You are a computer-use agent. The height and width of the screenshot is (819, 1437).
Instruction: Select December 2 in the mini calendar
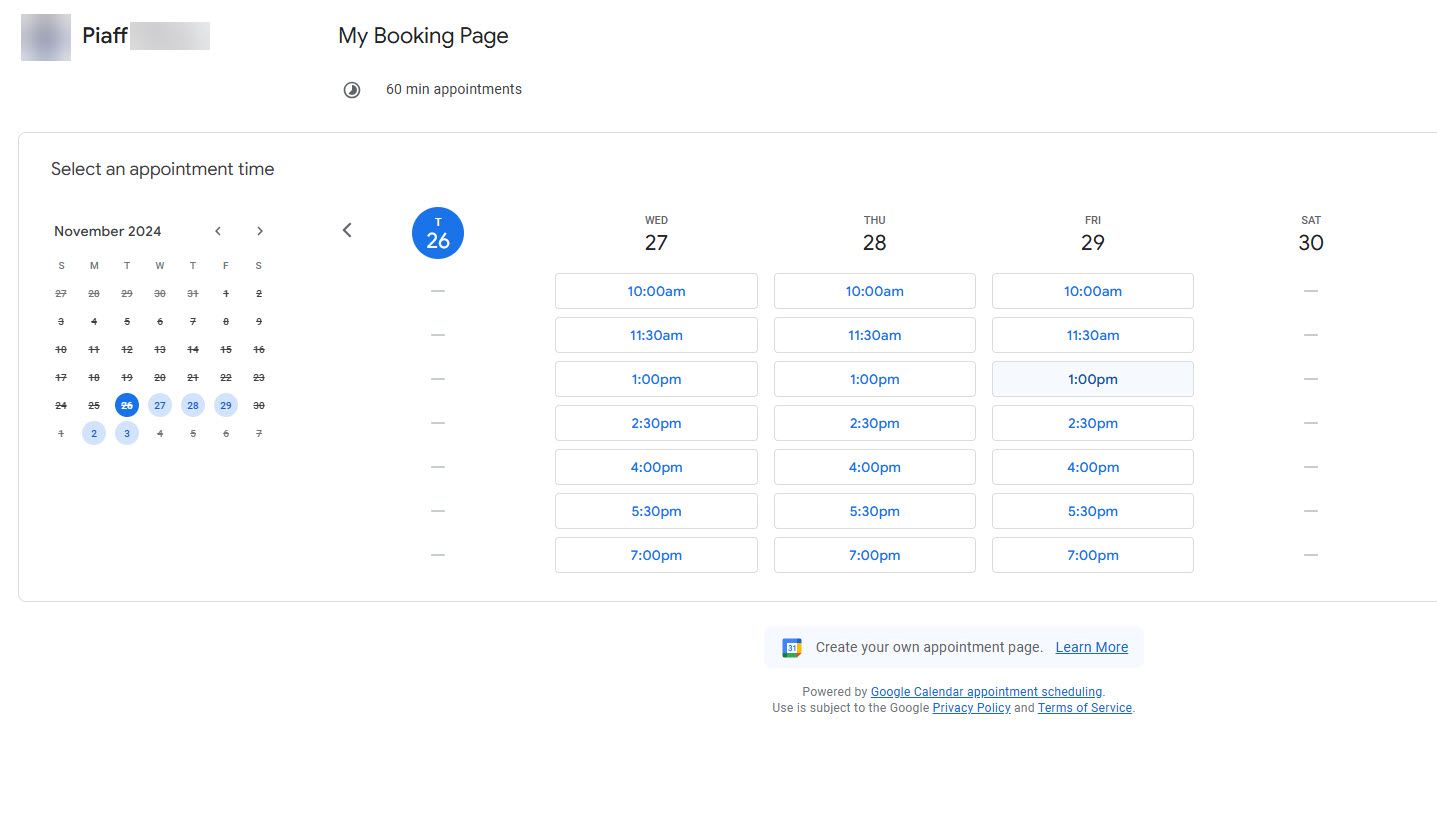pos(94,433)
